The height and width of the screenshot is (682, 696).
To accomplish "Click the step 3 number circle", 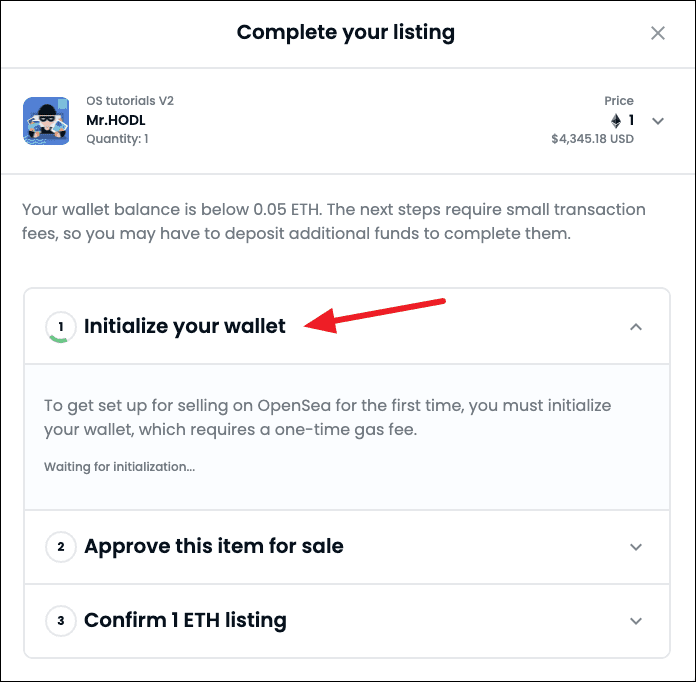I will 60,621.
